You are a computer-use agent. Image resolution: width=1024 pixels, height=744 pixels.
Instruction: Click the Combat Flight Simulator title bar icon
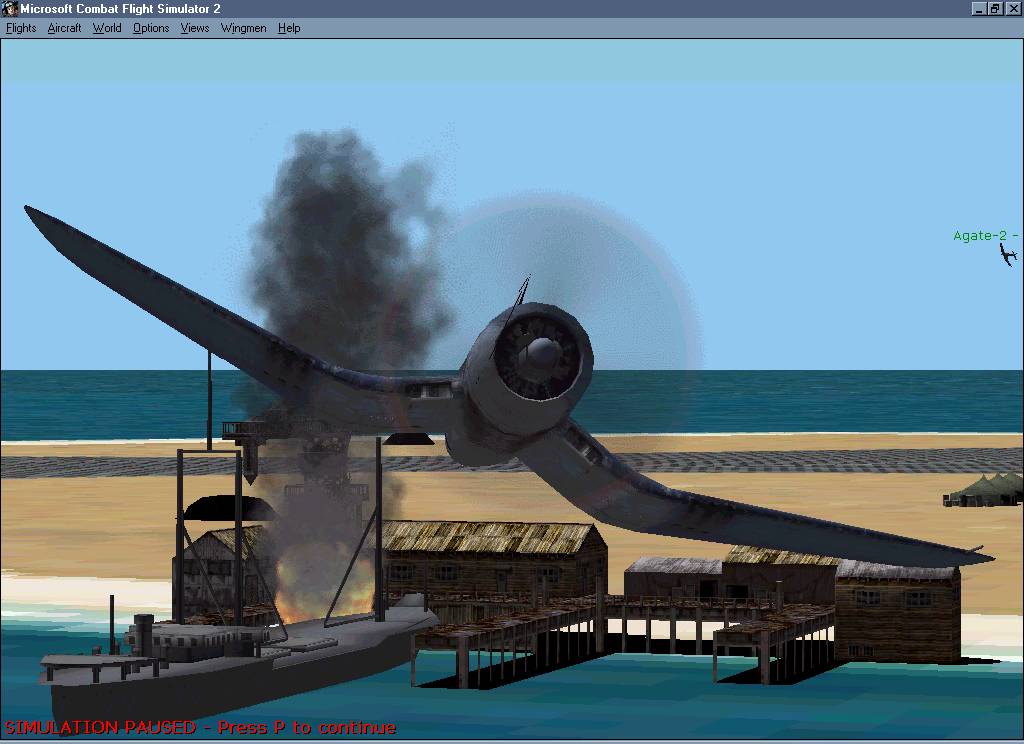pos(10,9)
